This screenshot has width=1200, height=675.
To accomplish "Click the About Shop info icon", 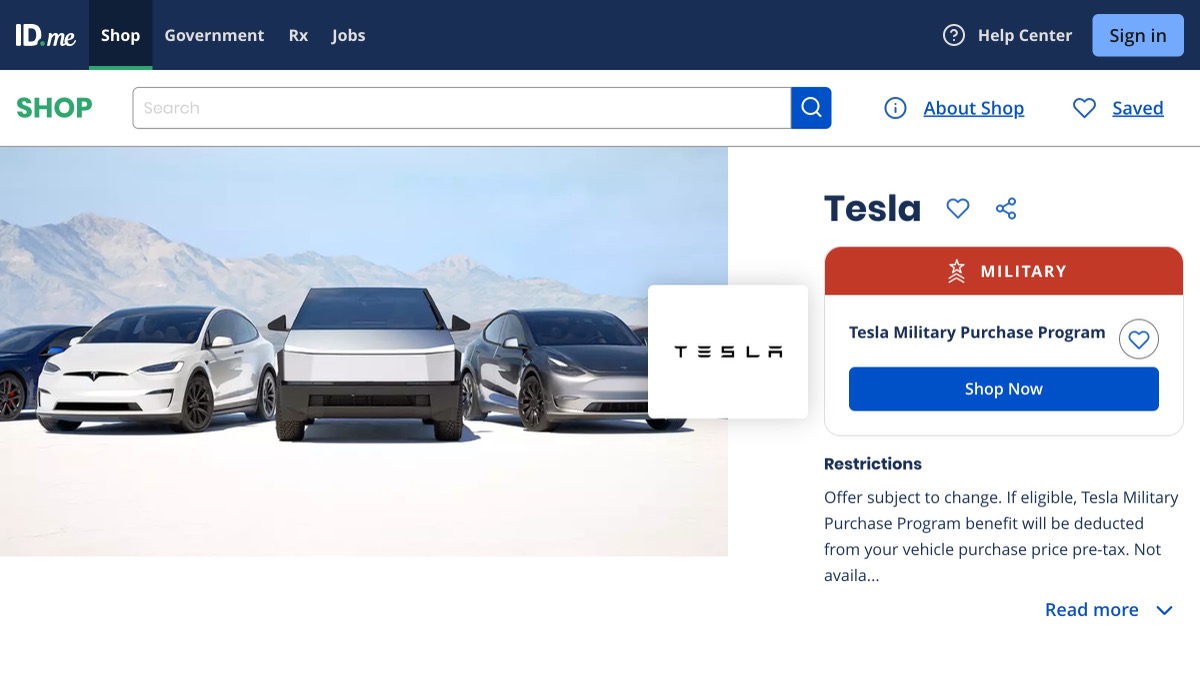I will point(895,108).
